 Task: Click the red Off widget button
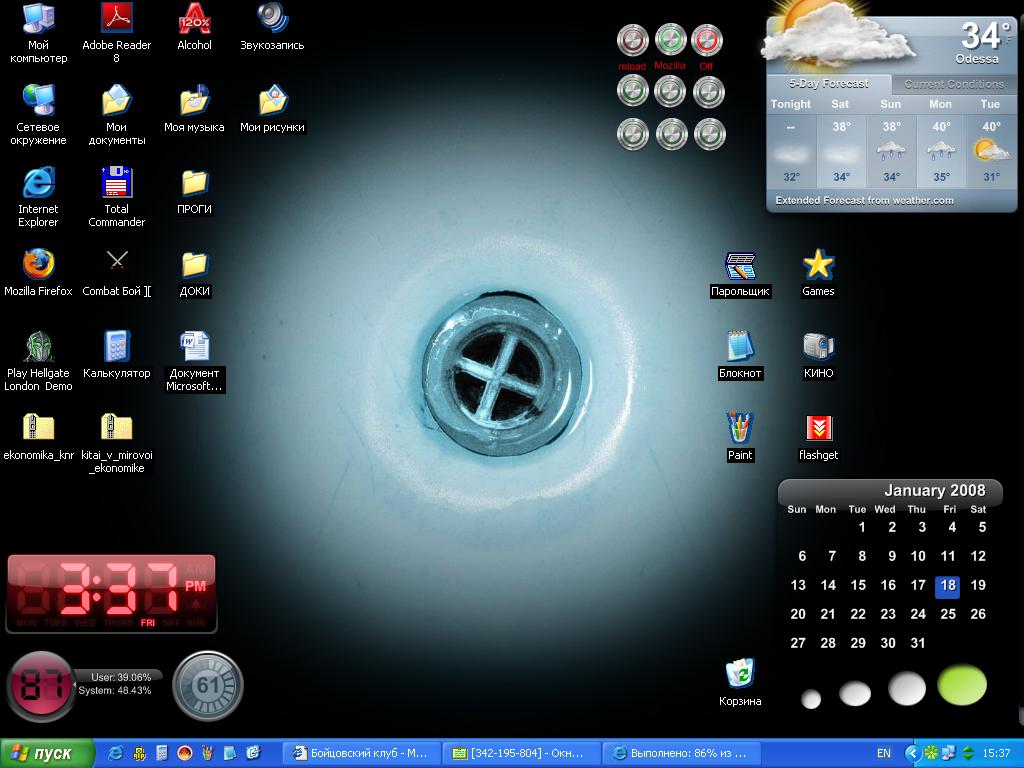(x=707, y=40)
